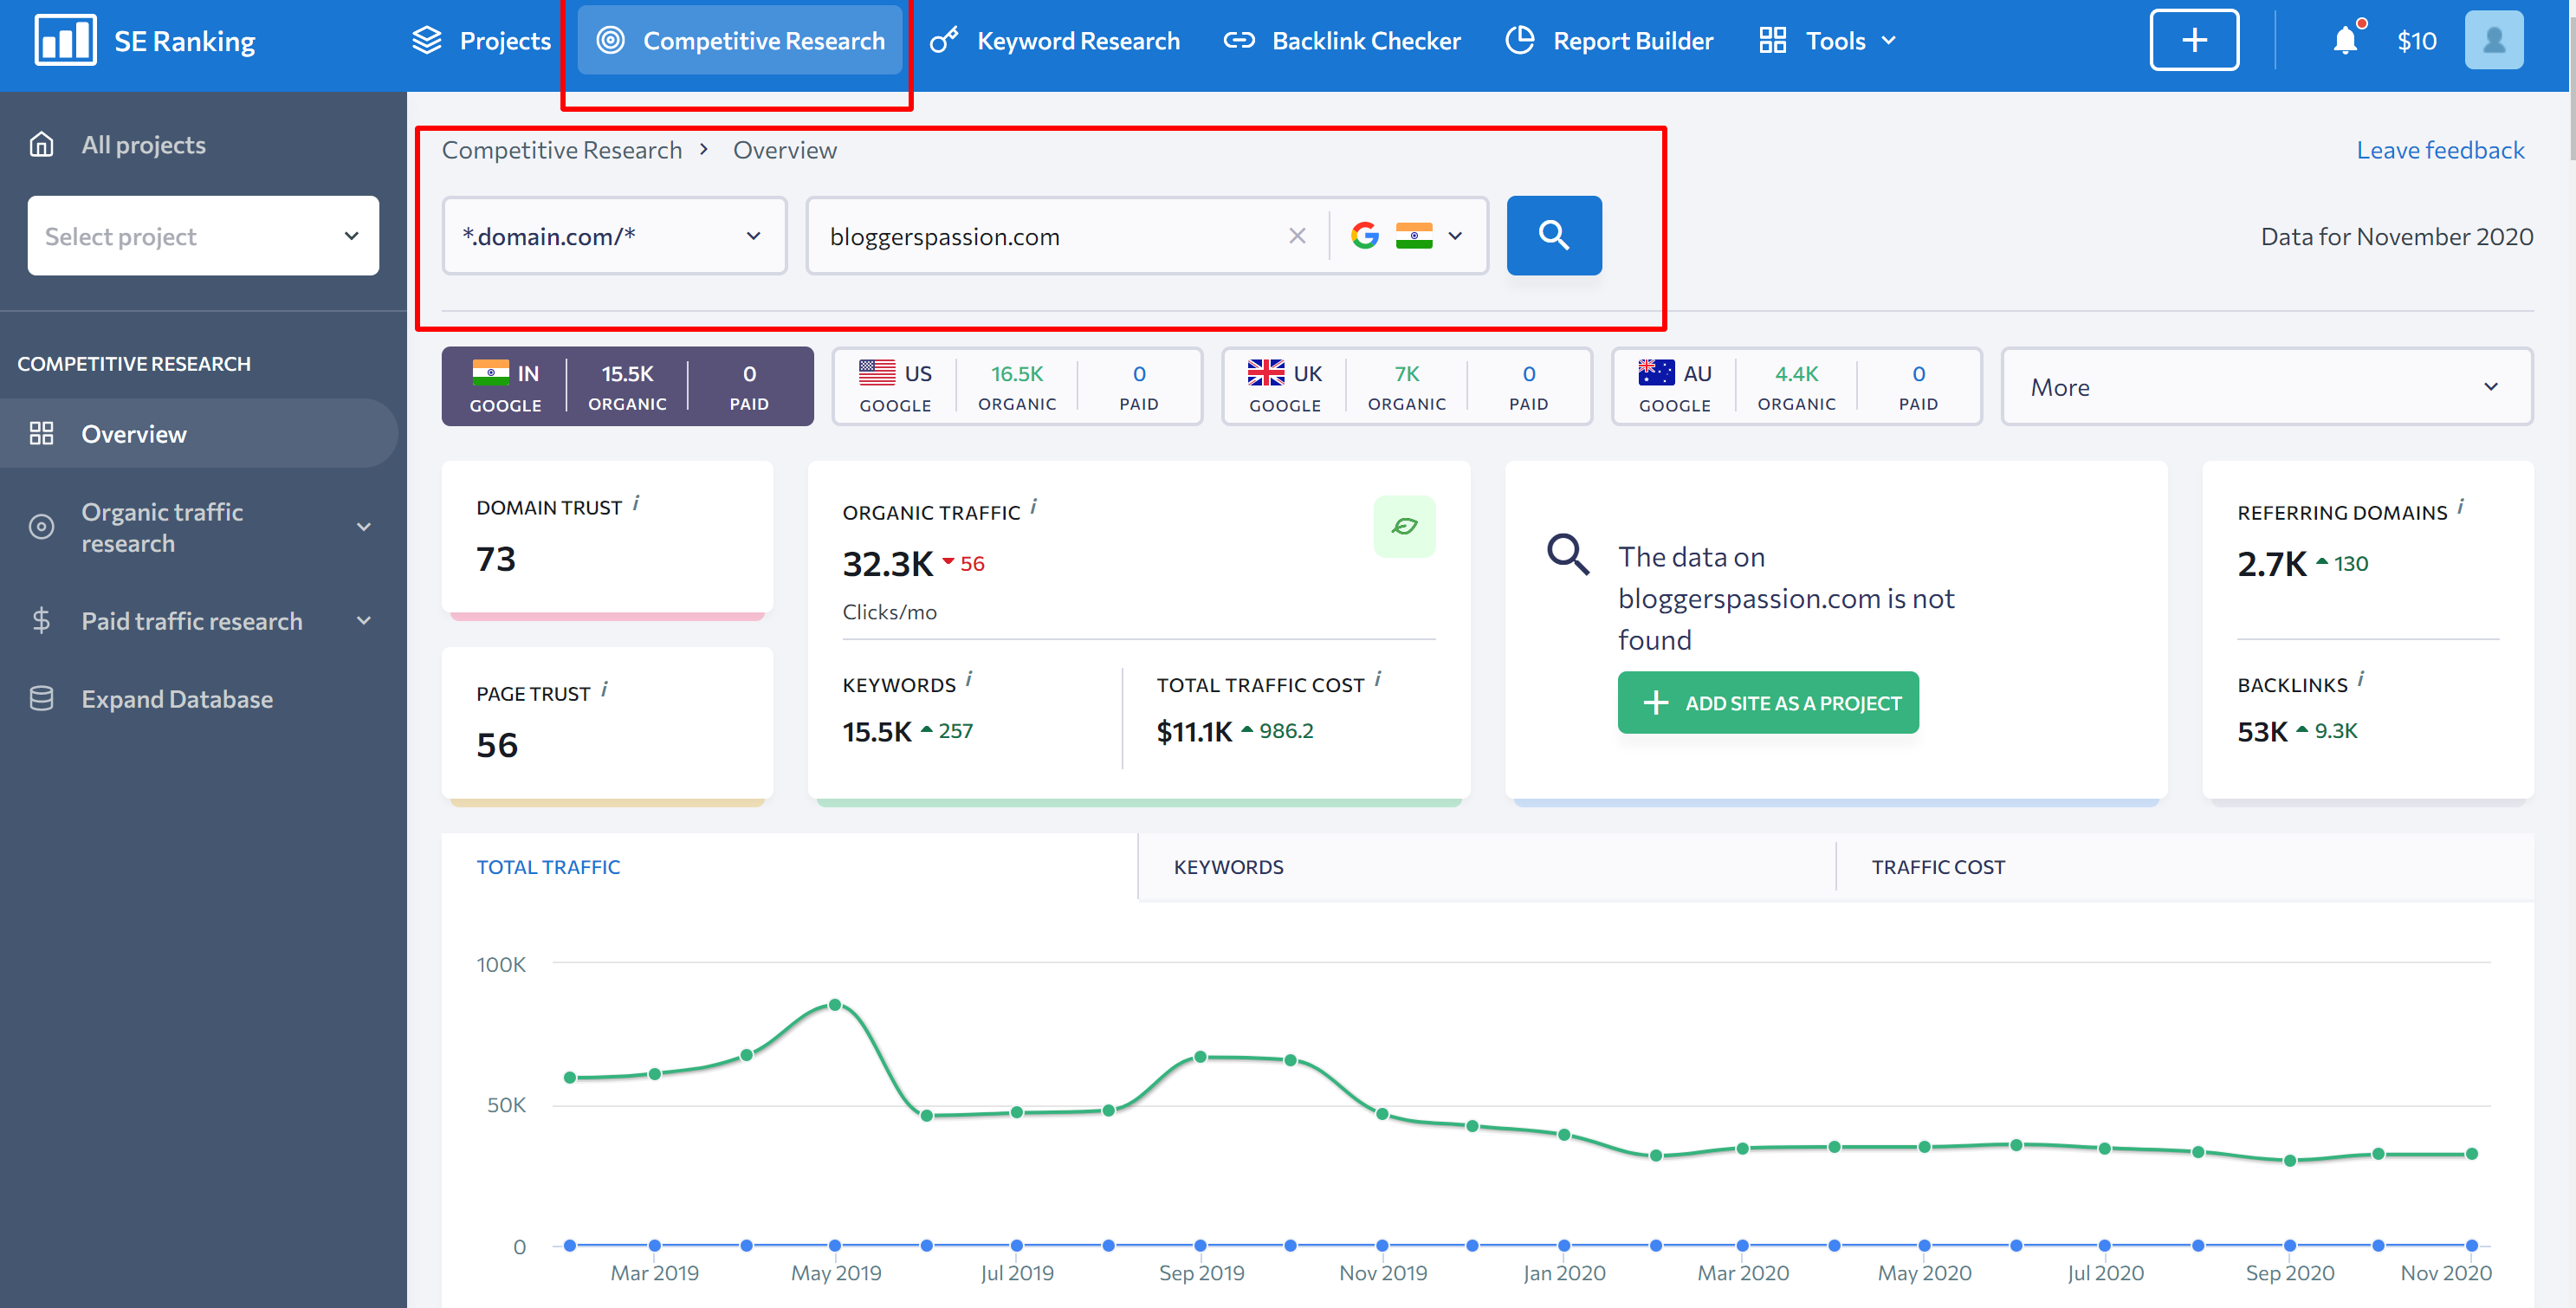The width and height of the screenshot is (2576, 1308).
Task: Click Referring Domains info icon
Action: 2461,508
